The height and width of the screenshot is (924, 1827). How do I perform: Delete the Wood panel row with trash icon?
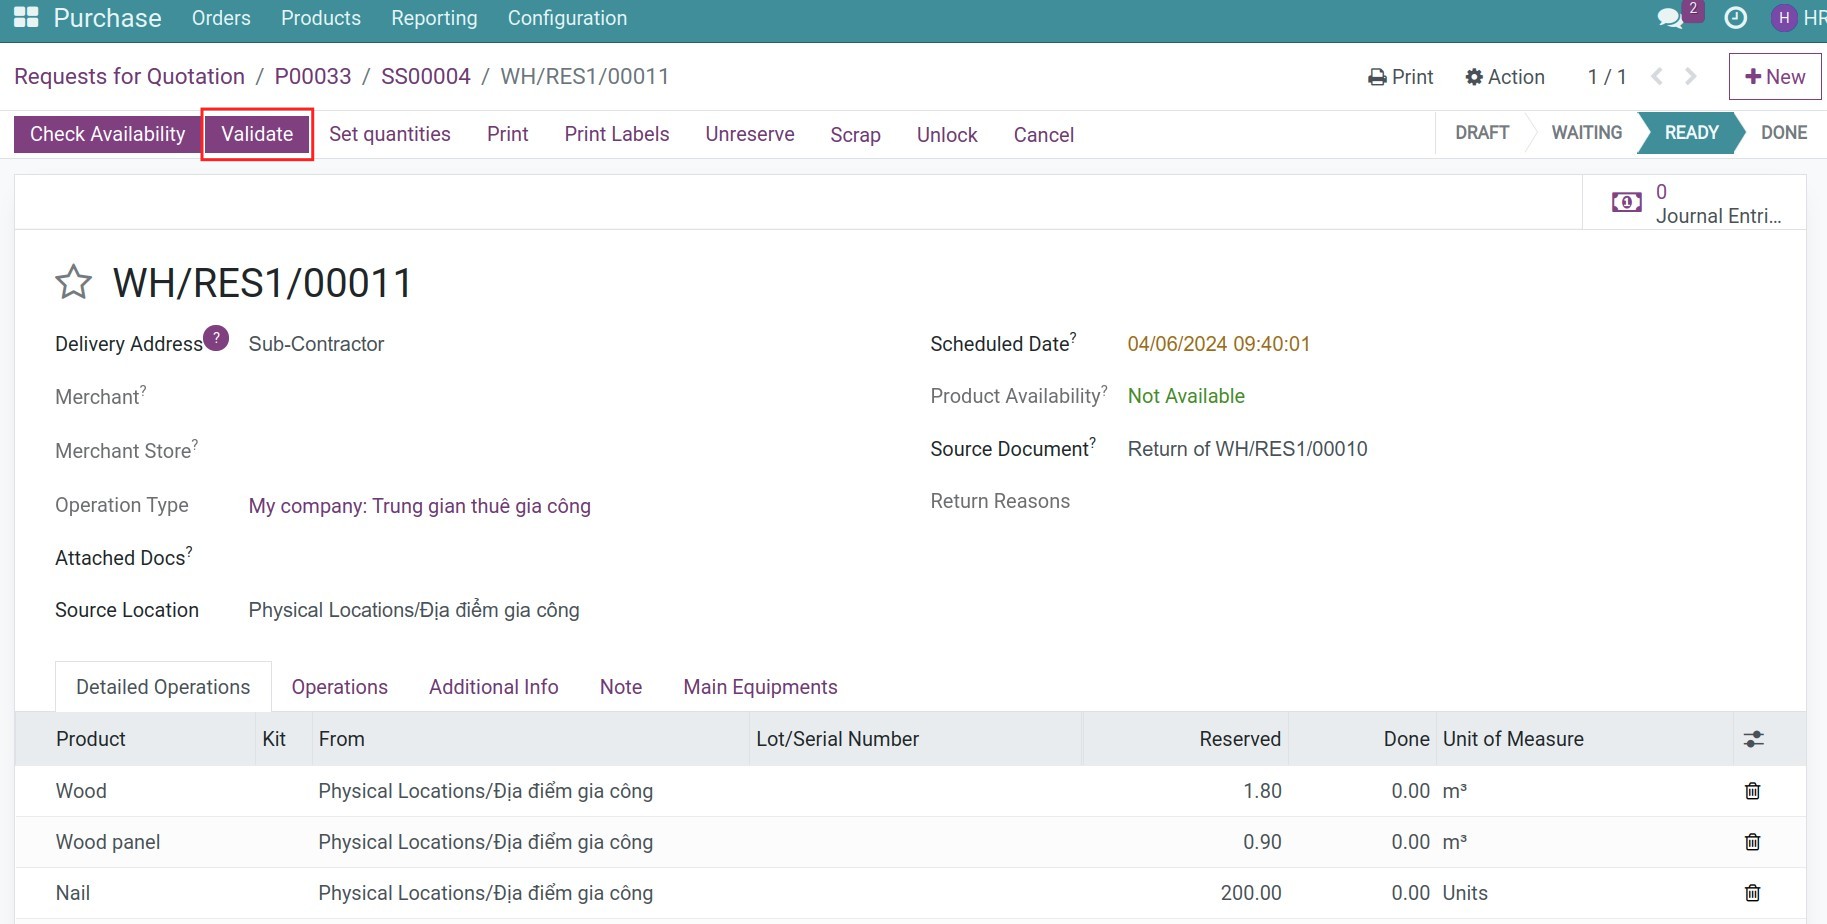click(x=1752, y=842)
